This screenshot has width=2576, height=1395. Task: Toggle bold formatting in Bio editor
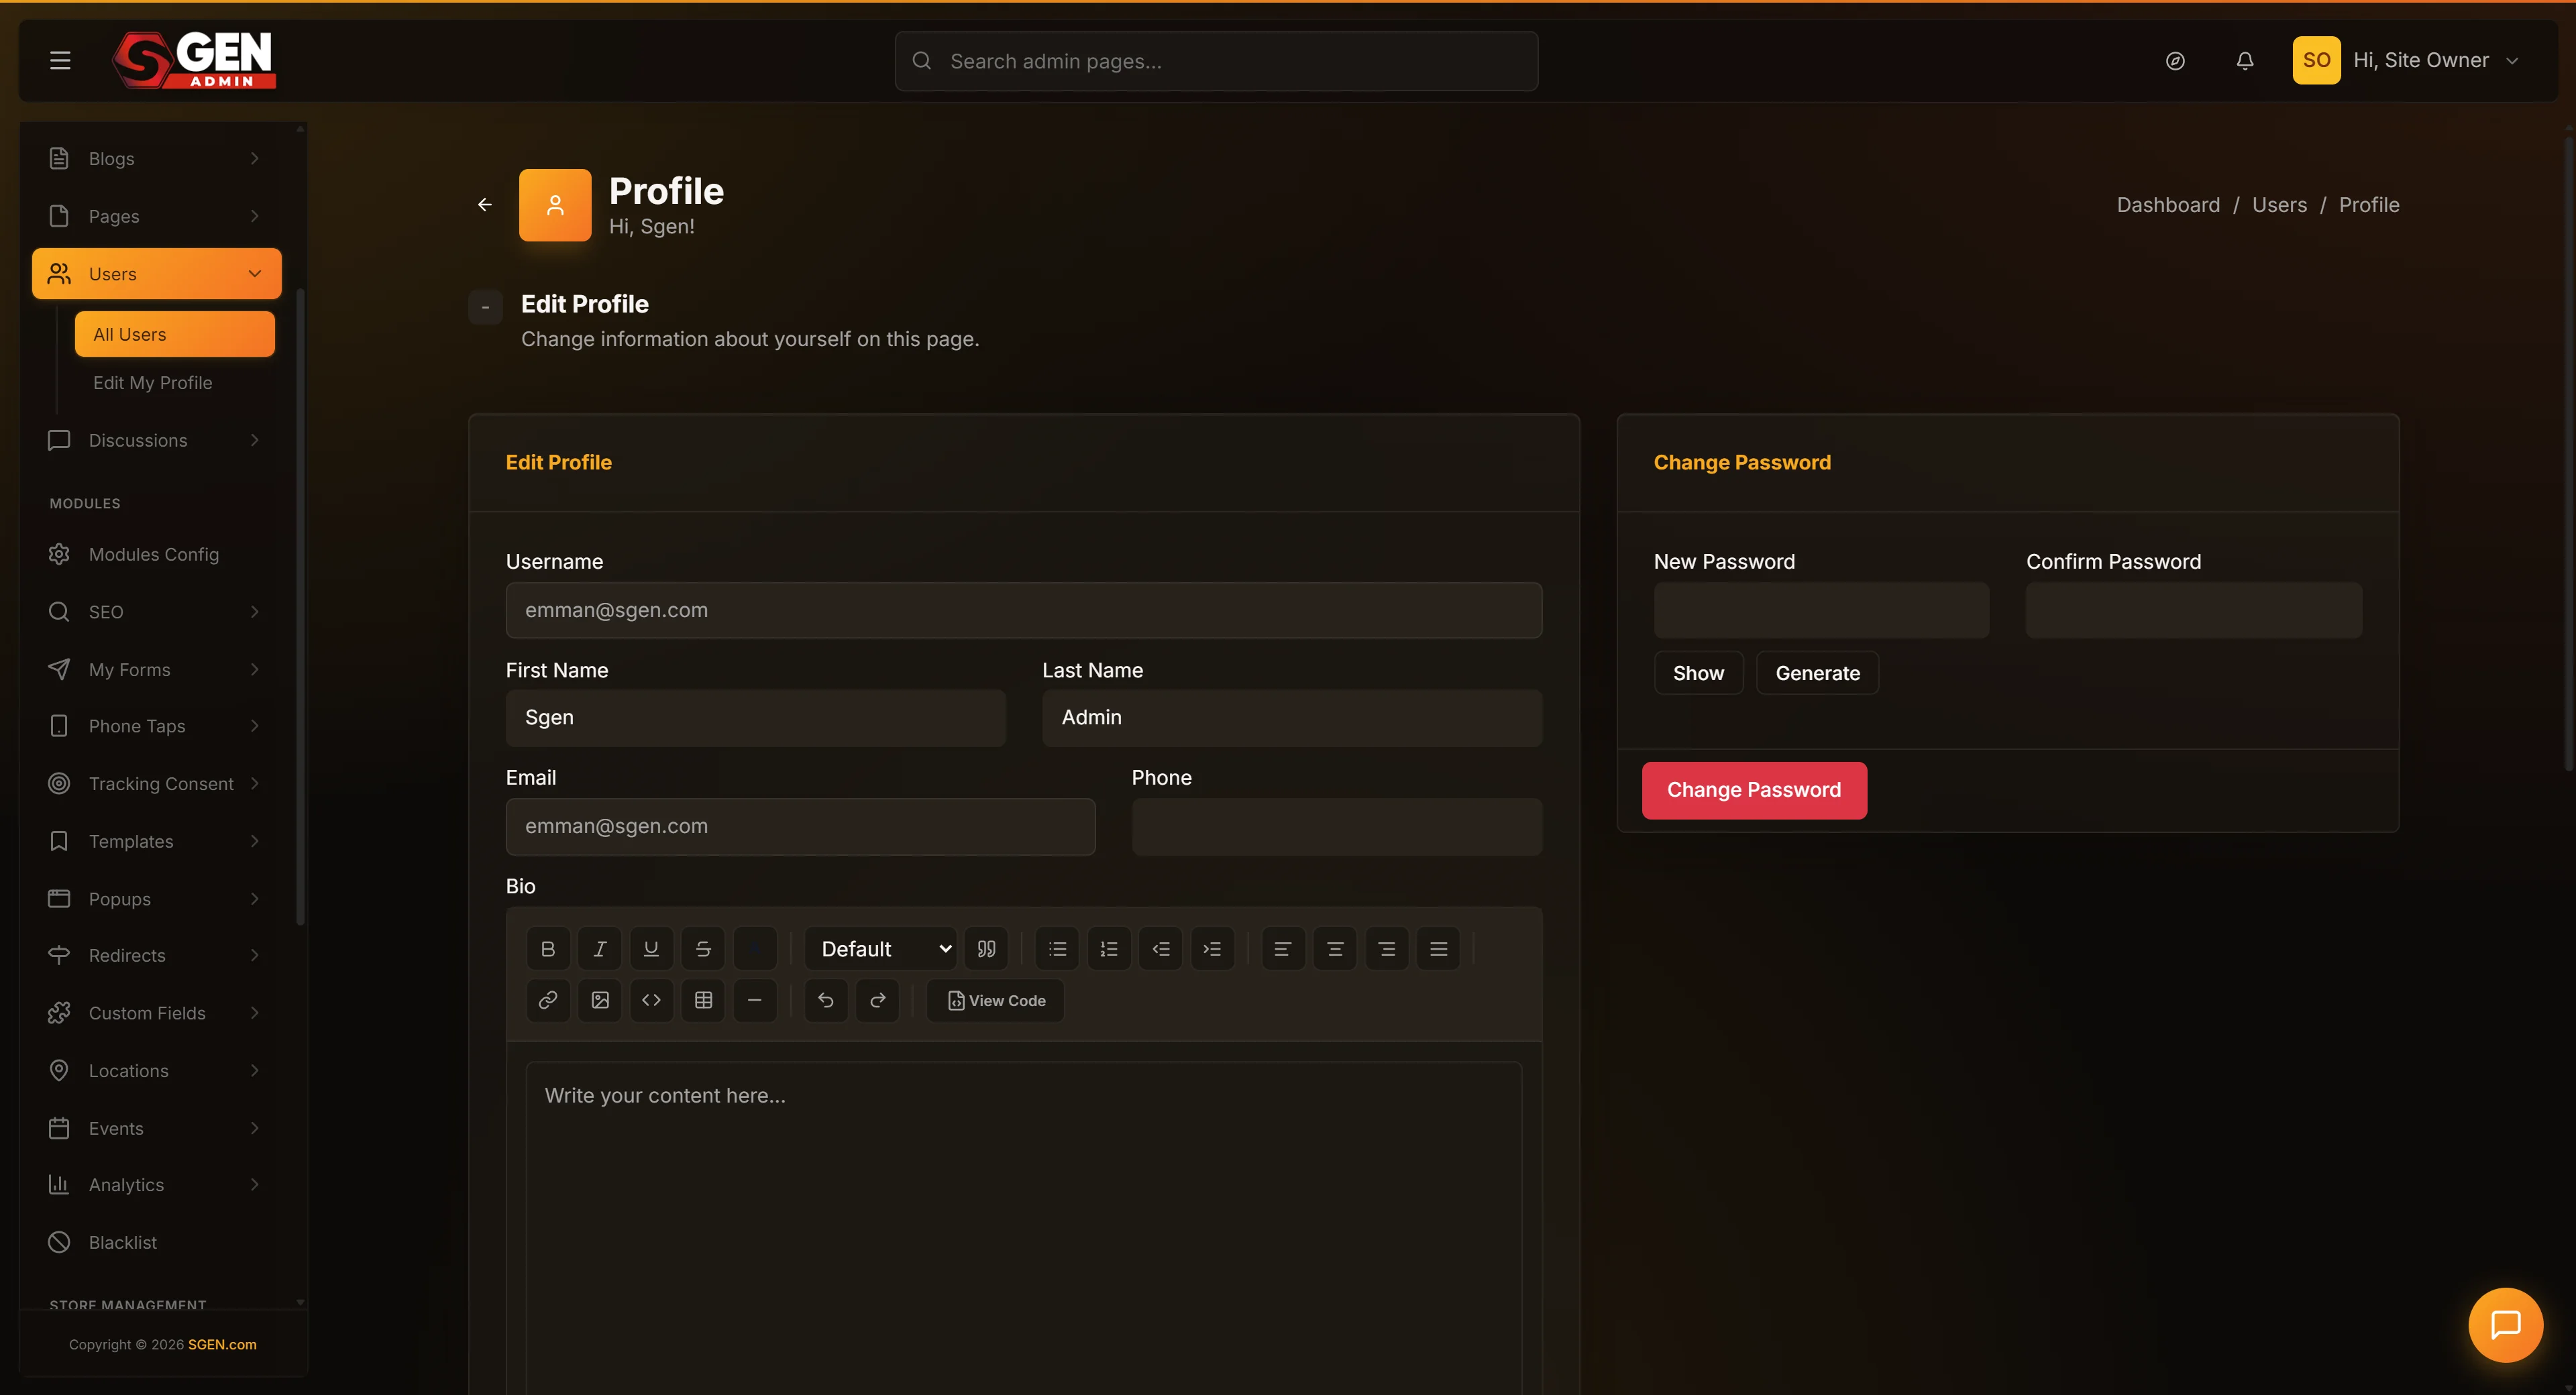[x=548, y=949]
